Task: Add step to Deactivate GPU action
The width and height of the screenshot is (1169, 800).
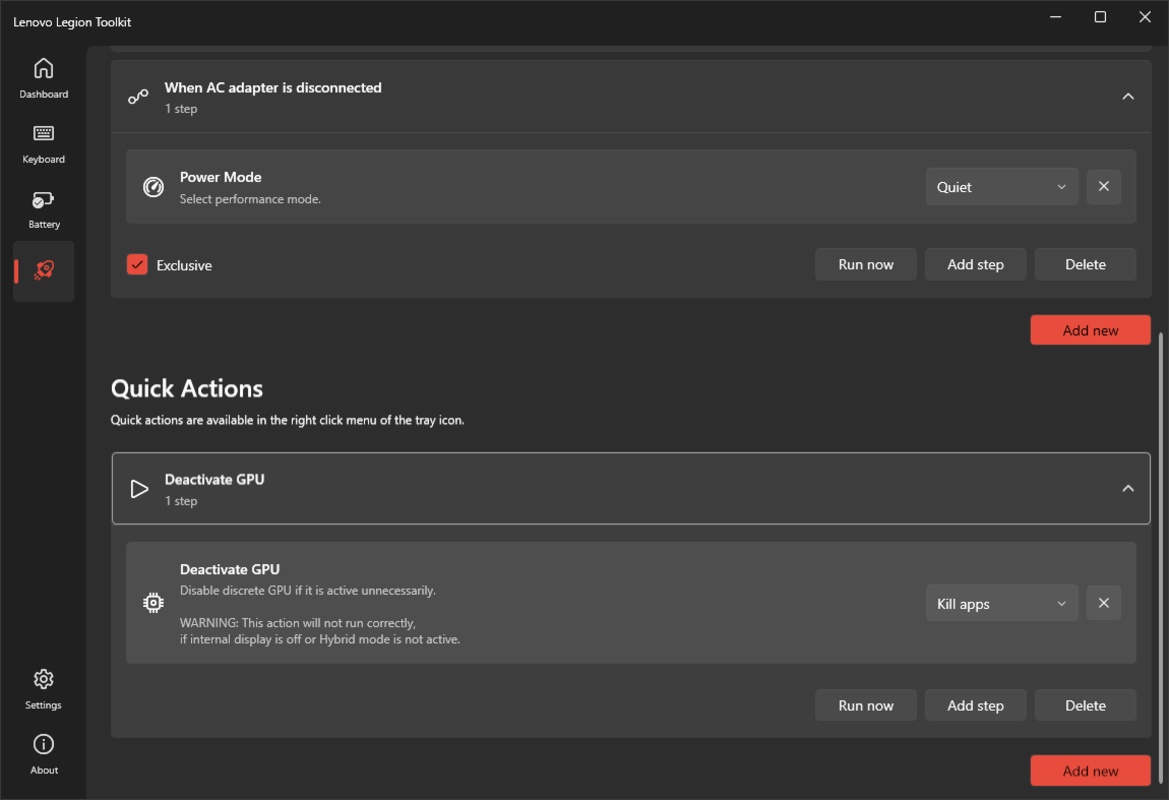Action: (975, 705)
